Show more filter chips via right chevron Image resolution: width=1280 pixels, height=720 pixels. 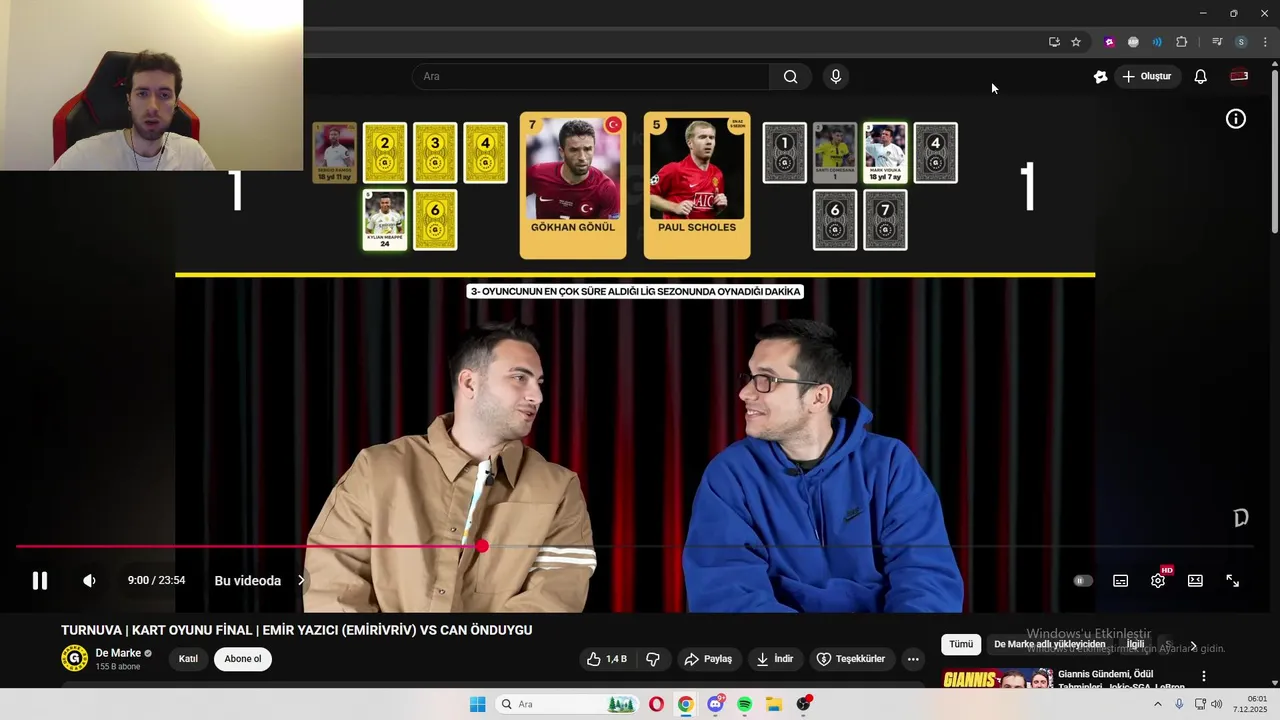tap(1193, 646)
